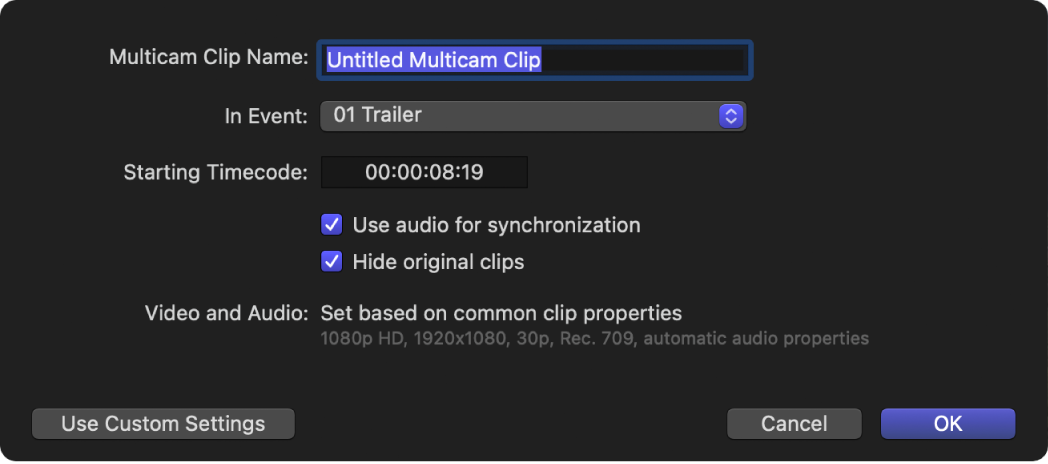Click the gray 1080p HD format description line
Image resolution: width=1048 pixels, height=464 pixels.
(594, 338)
